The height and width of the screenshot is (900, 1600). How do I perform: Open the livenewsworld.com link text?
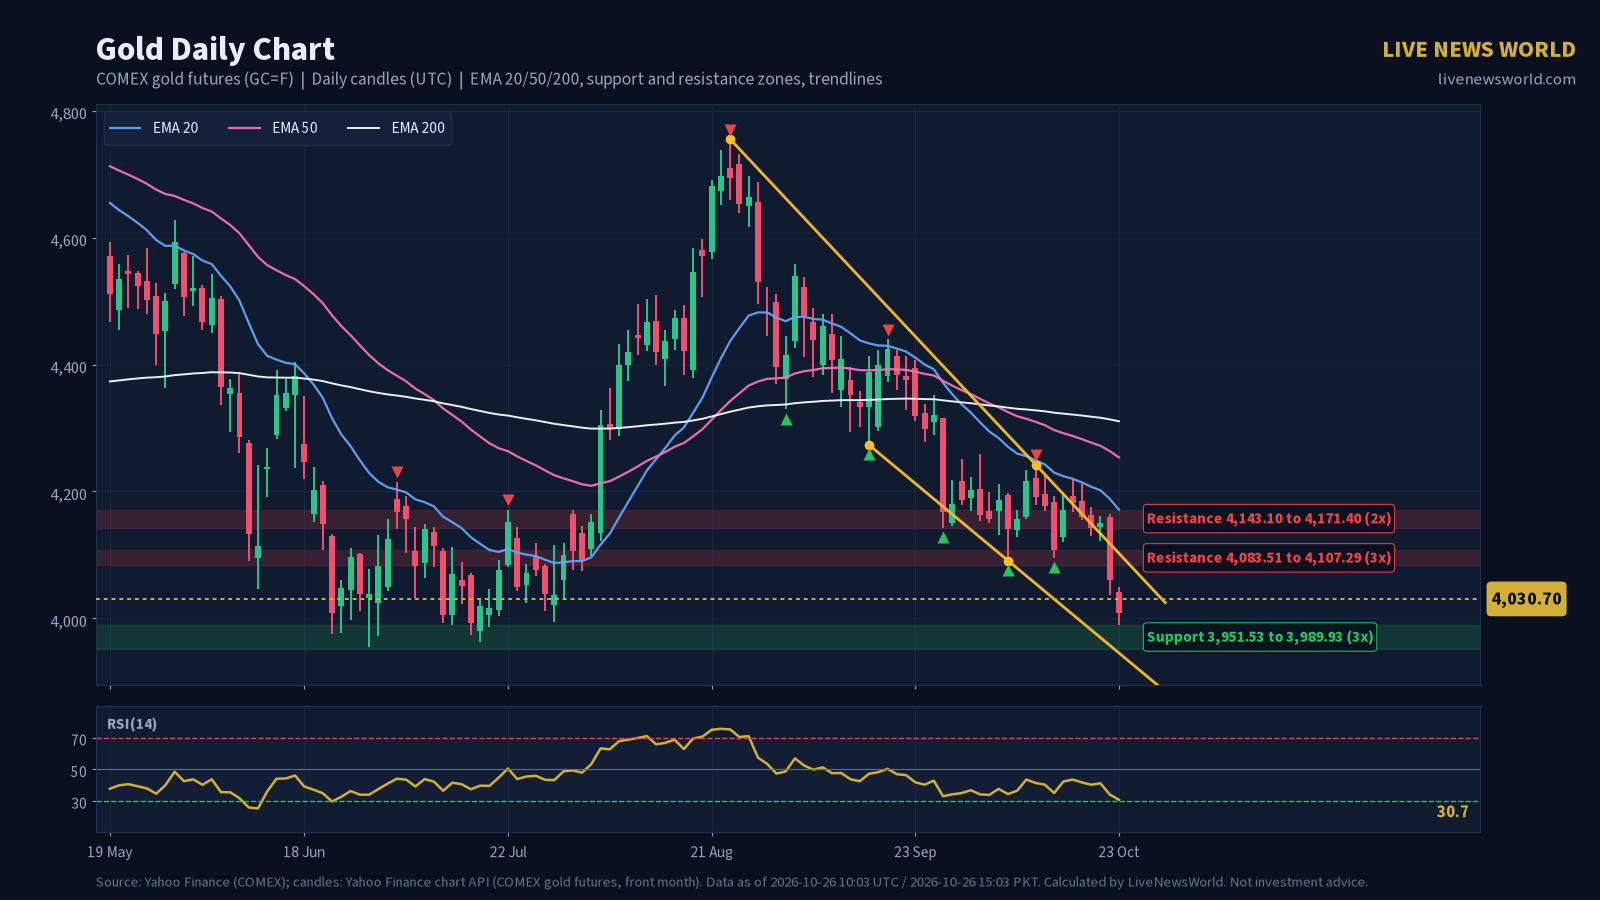point(1507,80)
